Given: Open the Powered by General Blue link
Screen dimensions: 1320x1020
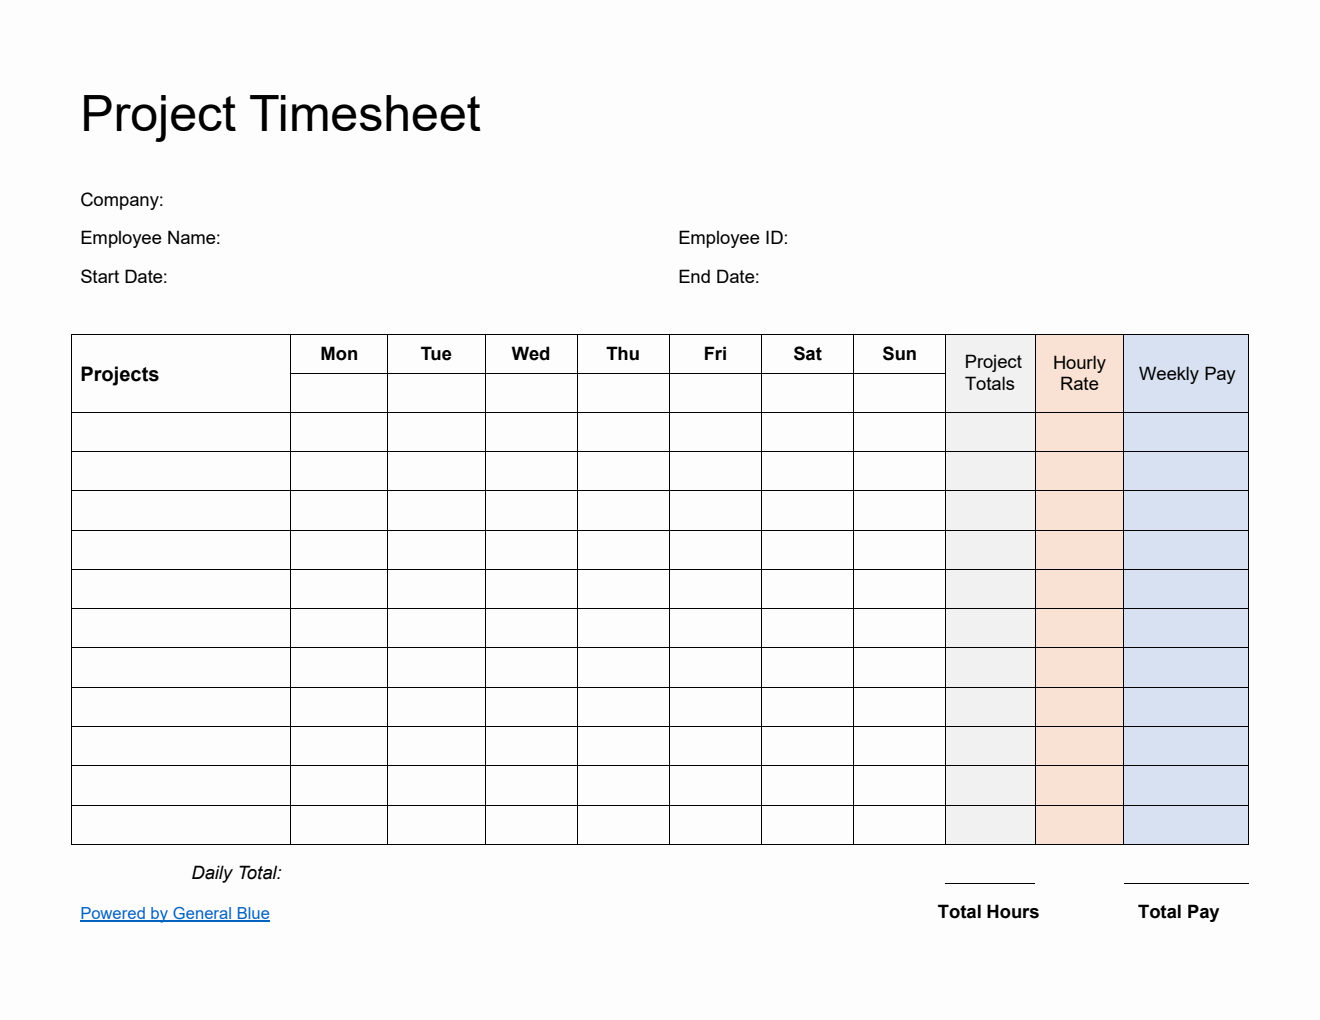Looking at the screenshot, I should pos(175,913).
